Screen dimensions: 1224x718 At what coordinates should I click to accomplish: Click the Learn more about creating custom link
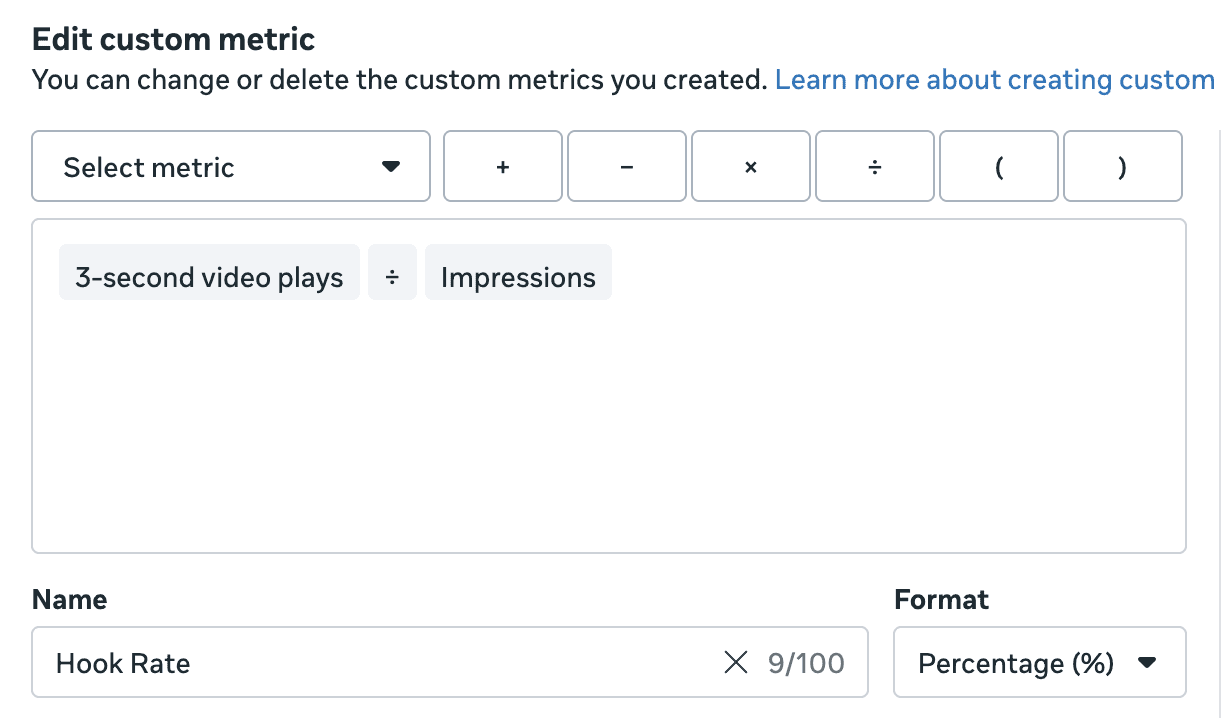[x=994, y=79]
